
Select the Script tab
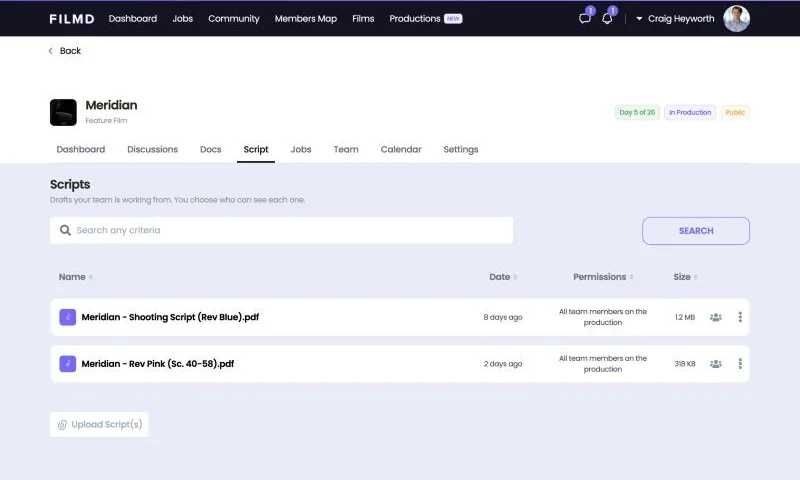click(x=256, y=149)
